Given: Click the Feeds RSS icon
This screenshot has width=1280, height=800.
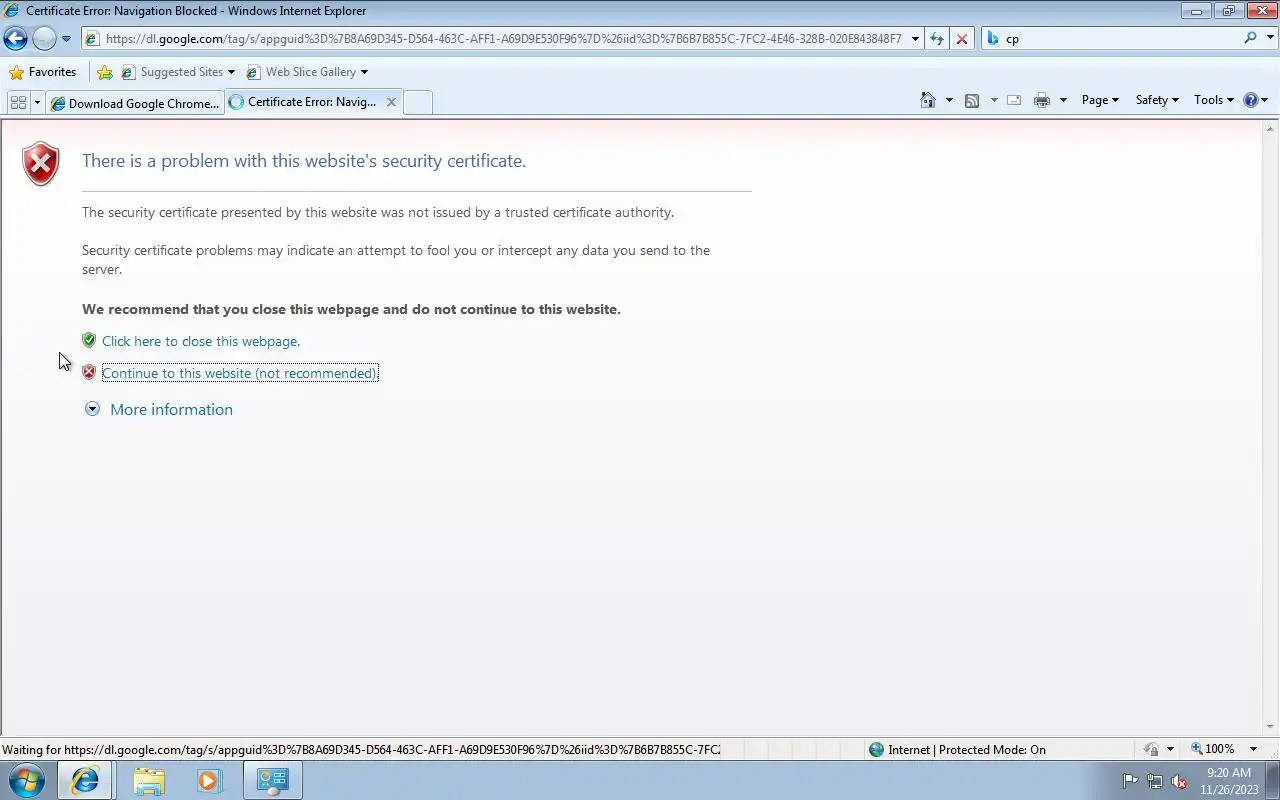Looking at the screenshot, I should click(972, 100).
